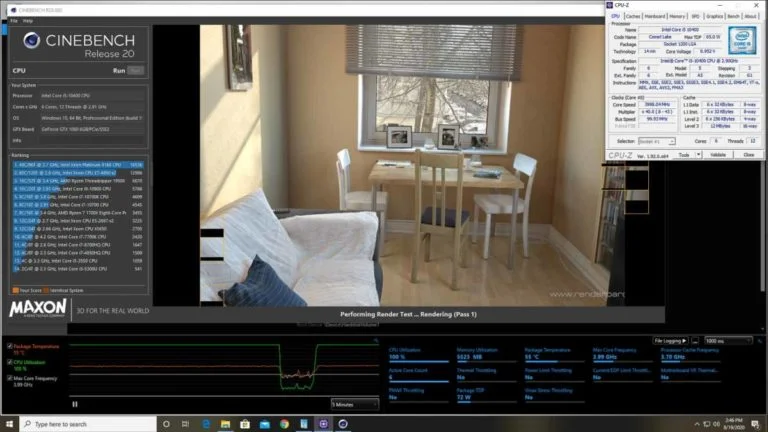Show hidden system tray icons

[x=696, y=424]
